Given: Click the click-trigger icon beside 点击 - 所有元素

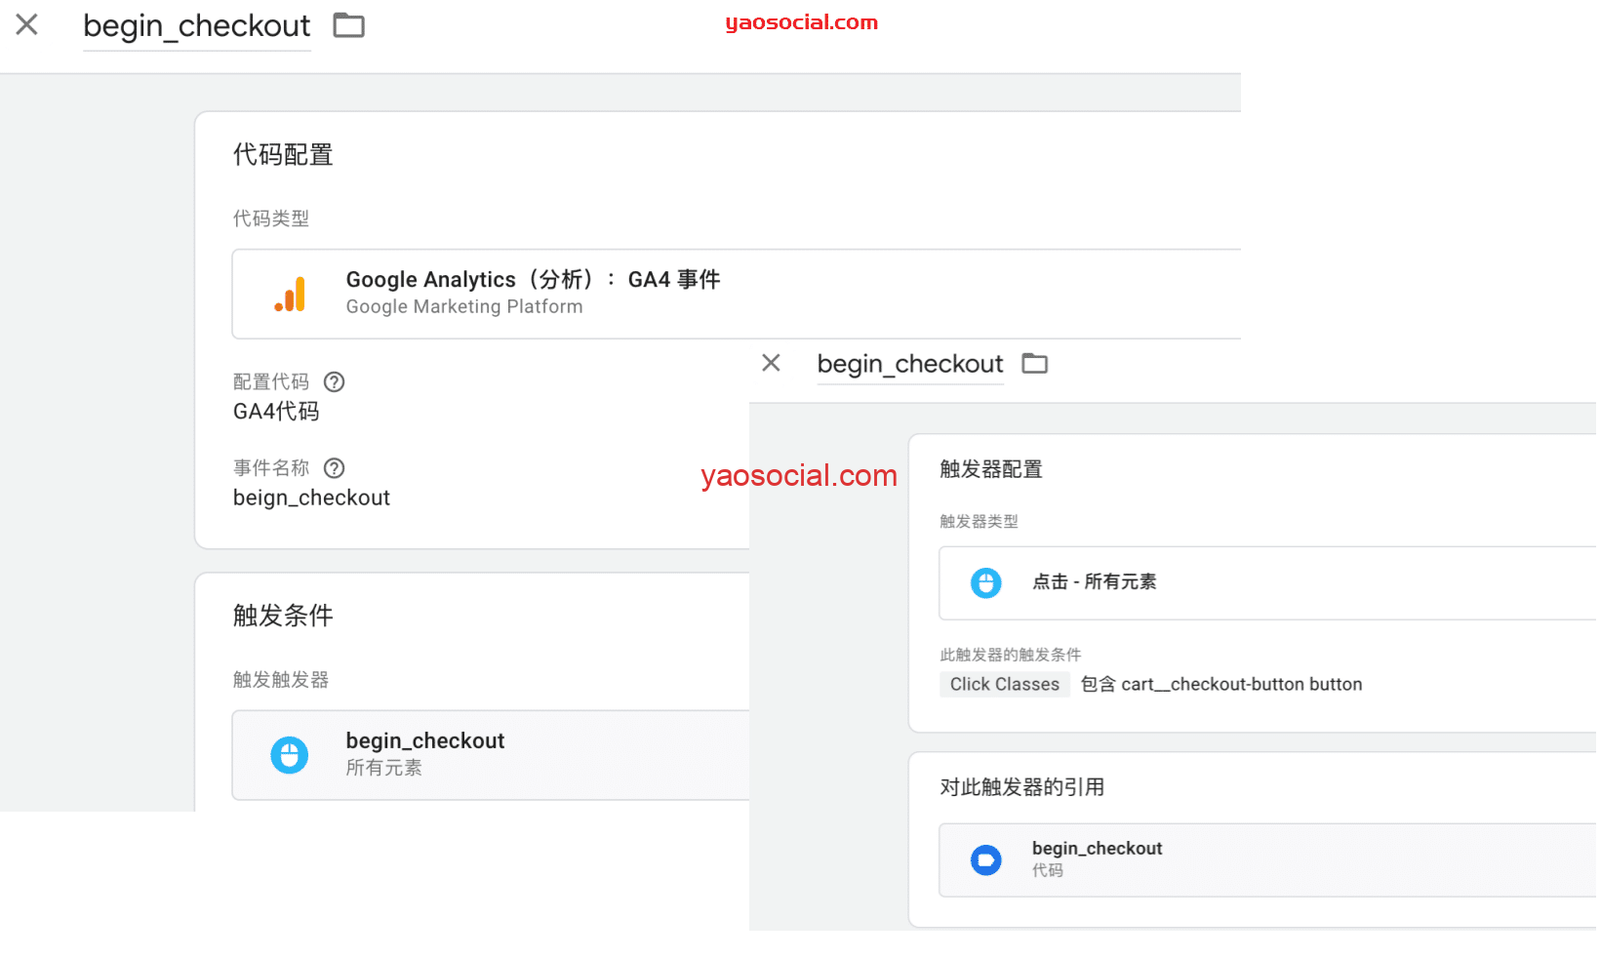Looking at the screenshot, I should [x=985, y=583].
